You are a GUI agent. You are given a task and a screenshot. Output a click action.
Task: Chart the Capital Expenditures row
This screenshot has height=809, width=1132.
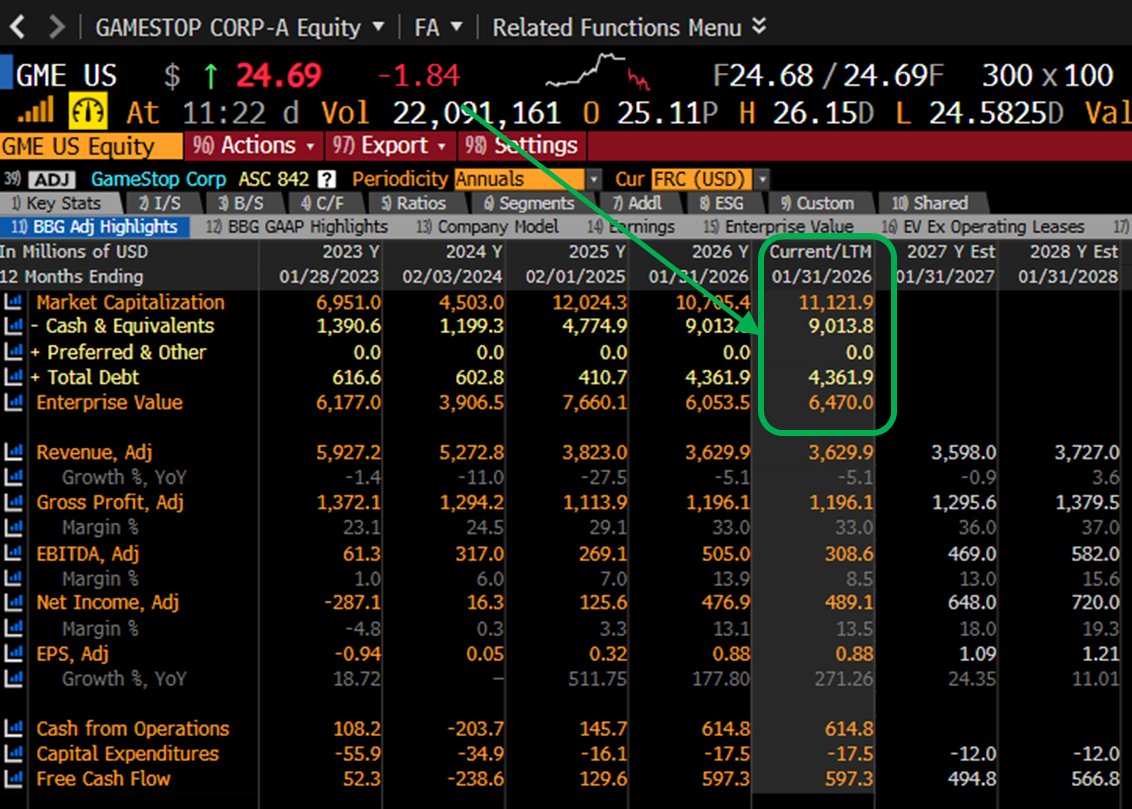pyautogui.click(x=13, y=753)
